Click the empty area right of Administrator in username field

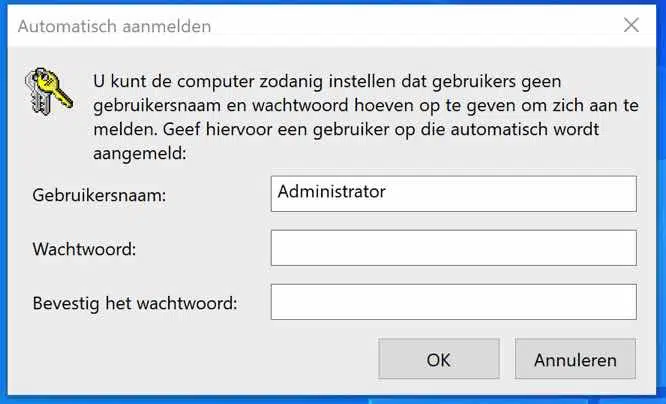click(510, 194)
